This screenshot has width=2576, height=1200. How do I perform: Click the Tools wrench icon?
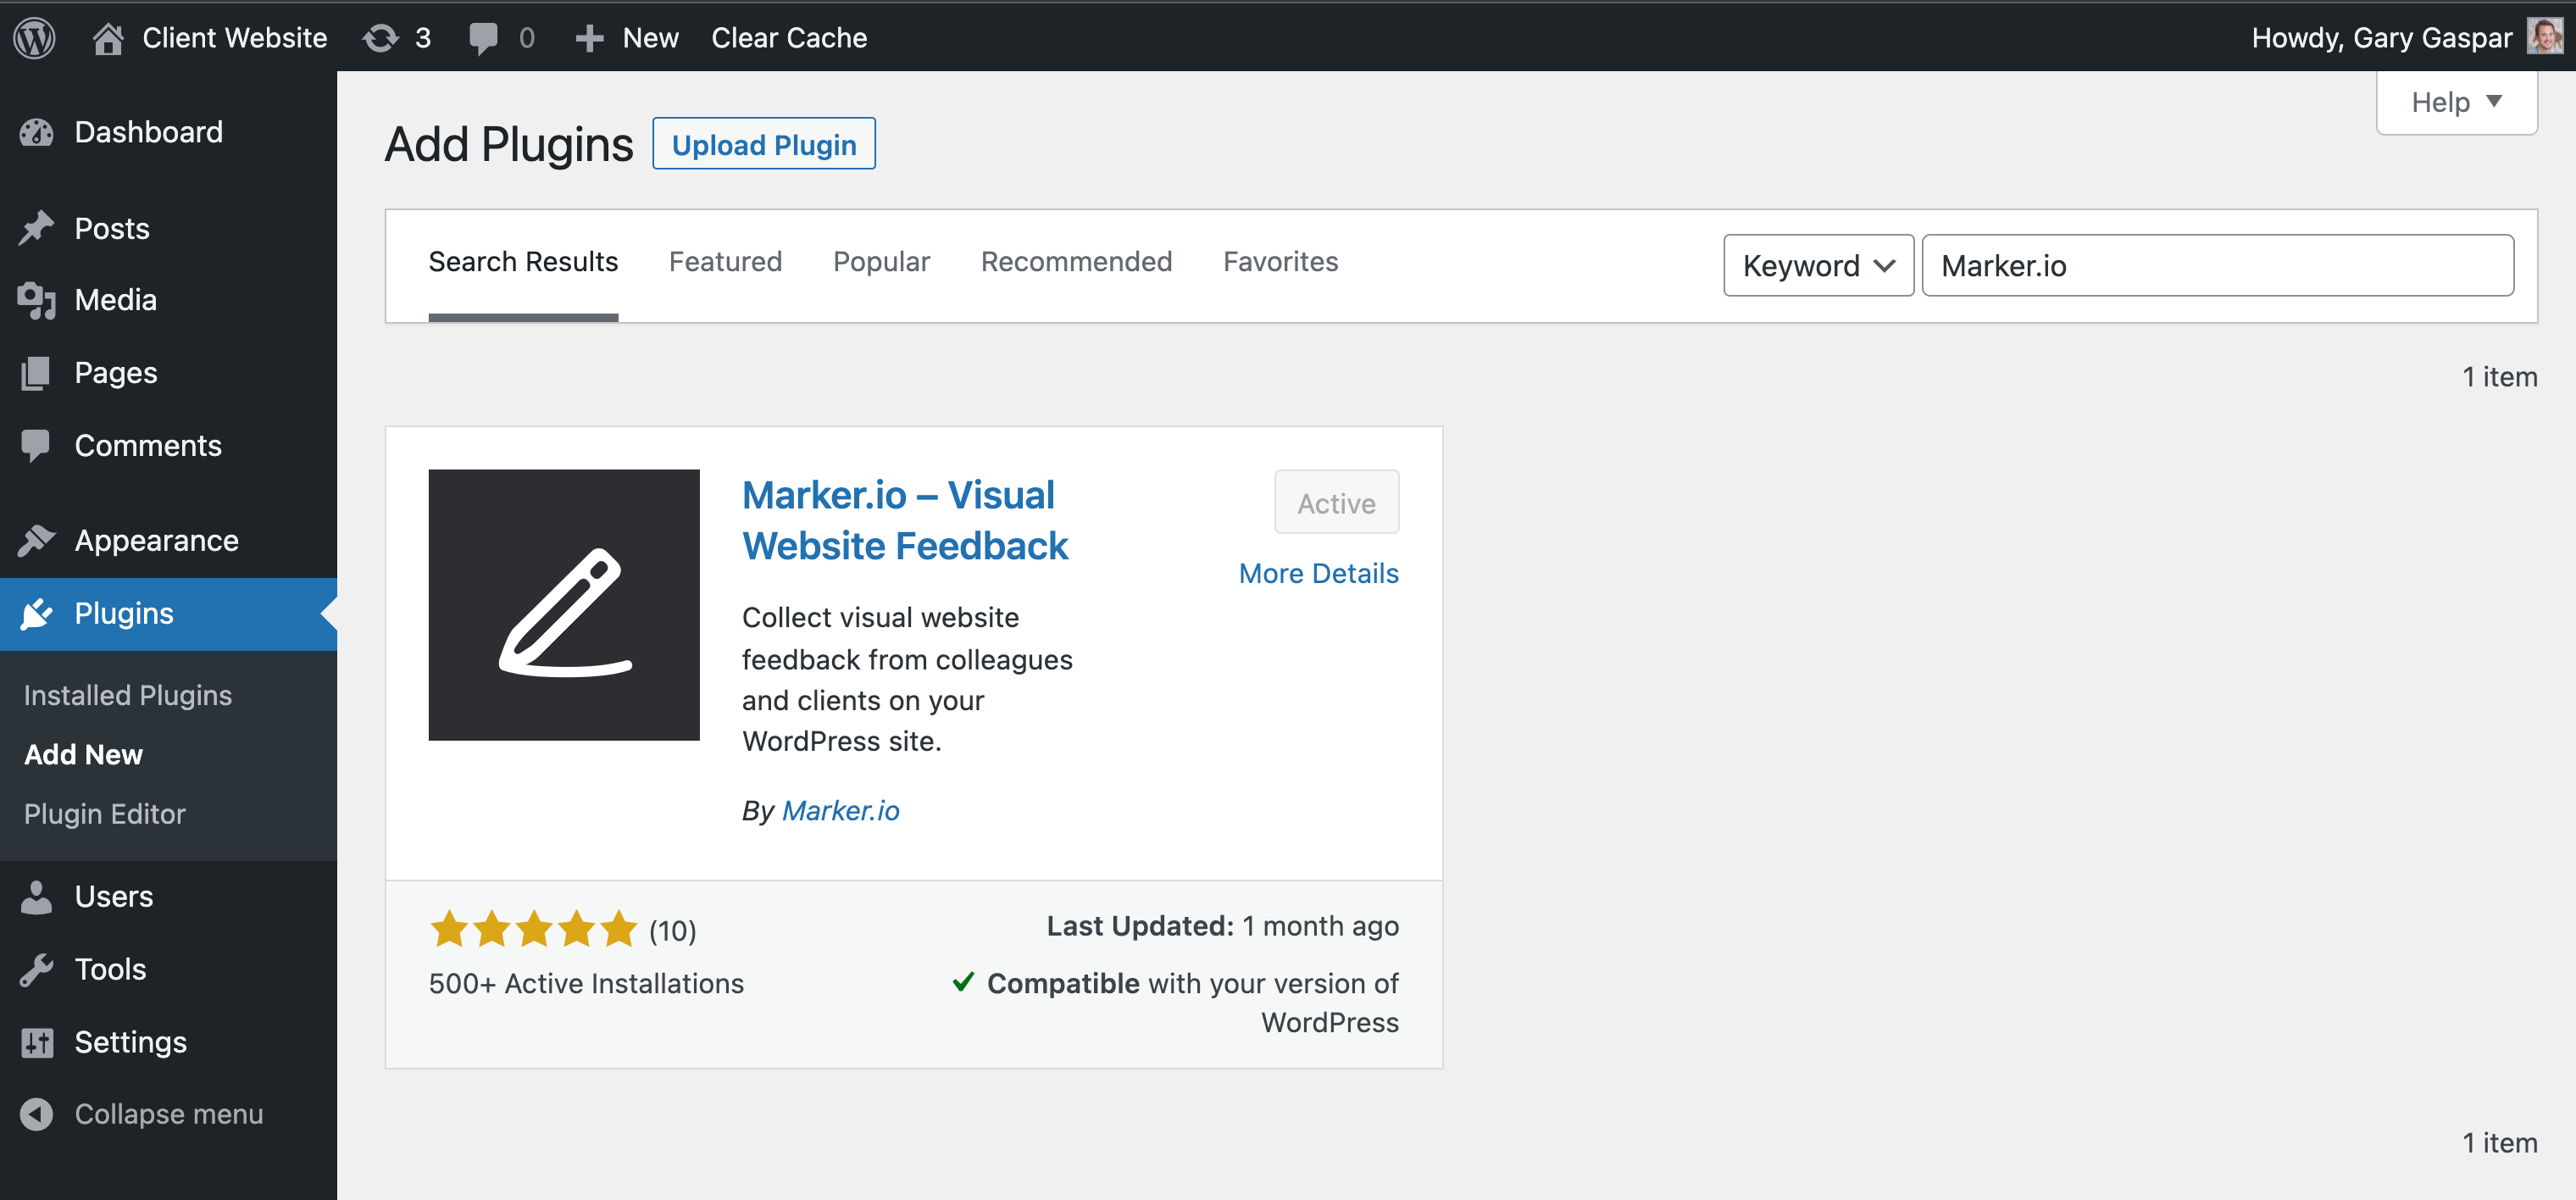37,969
